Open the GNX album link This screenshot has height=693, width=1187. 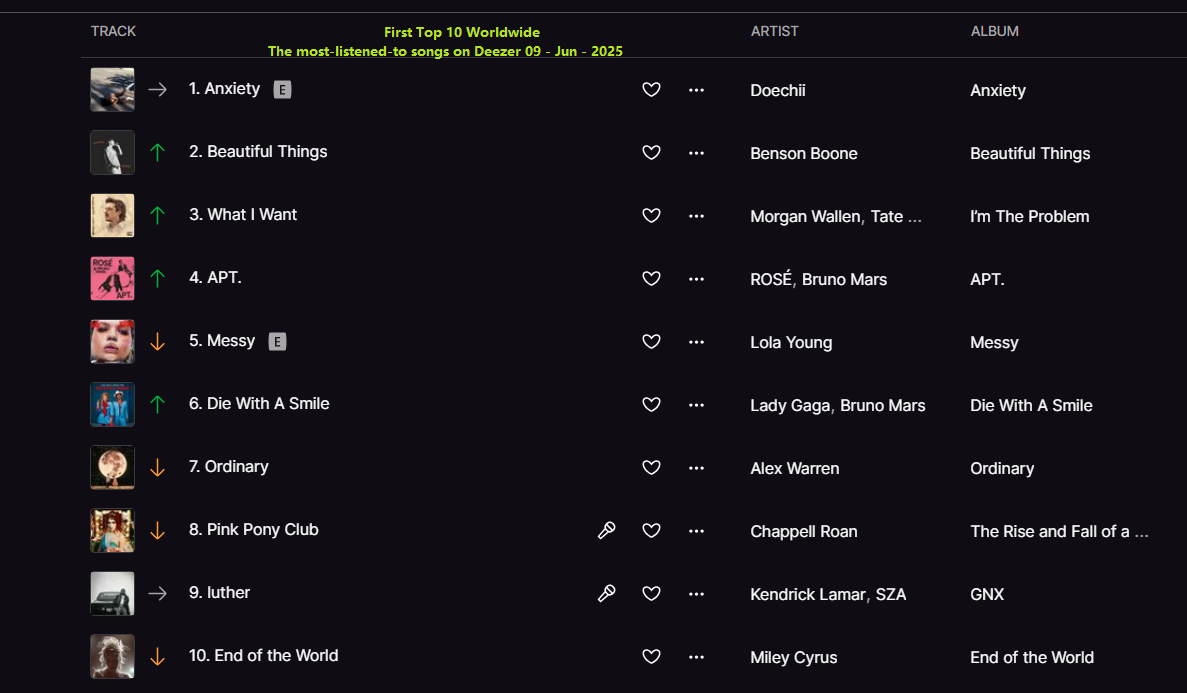point(987,595)
